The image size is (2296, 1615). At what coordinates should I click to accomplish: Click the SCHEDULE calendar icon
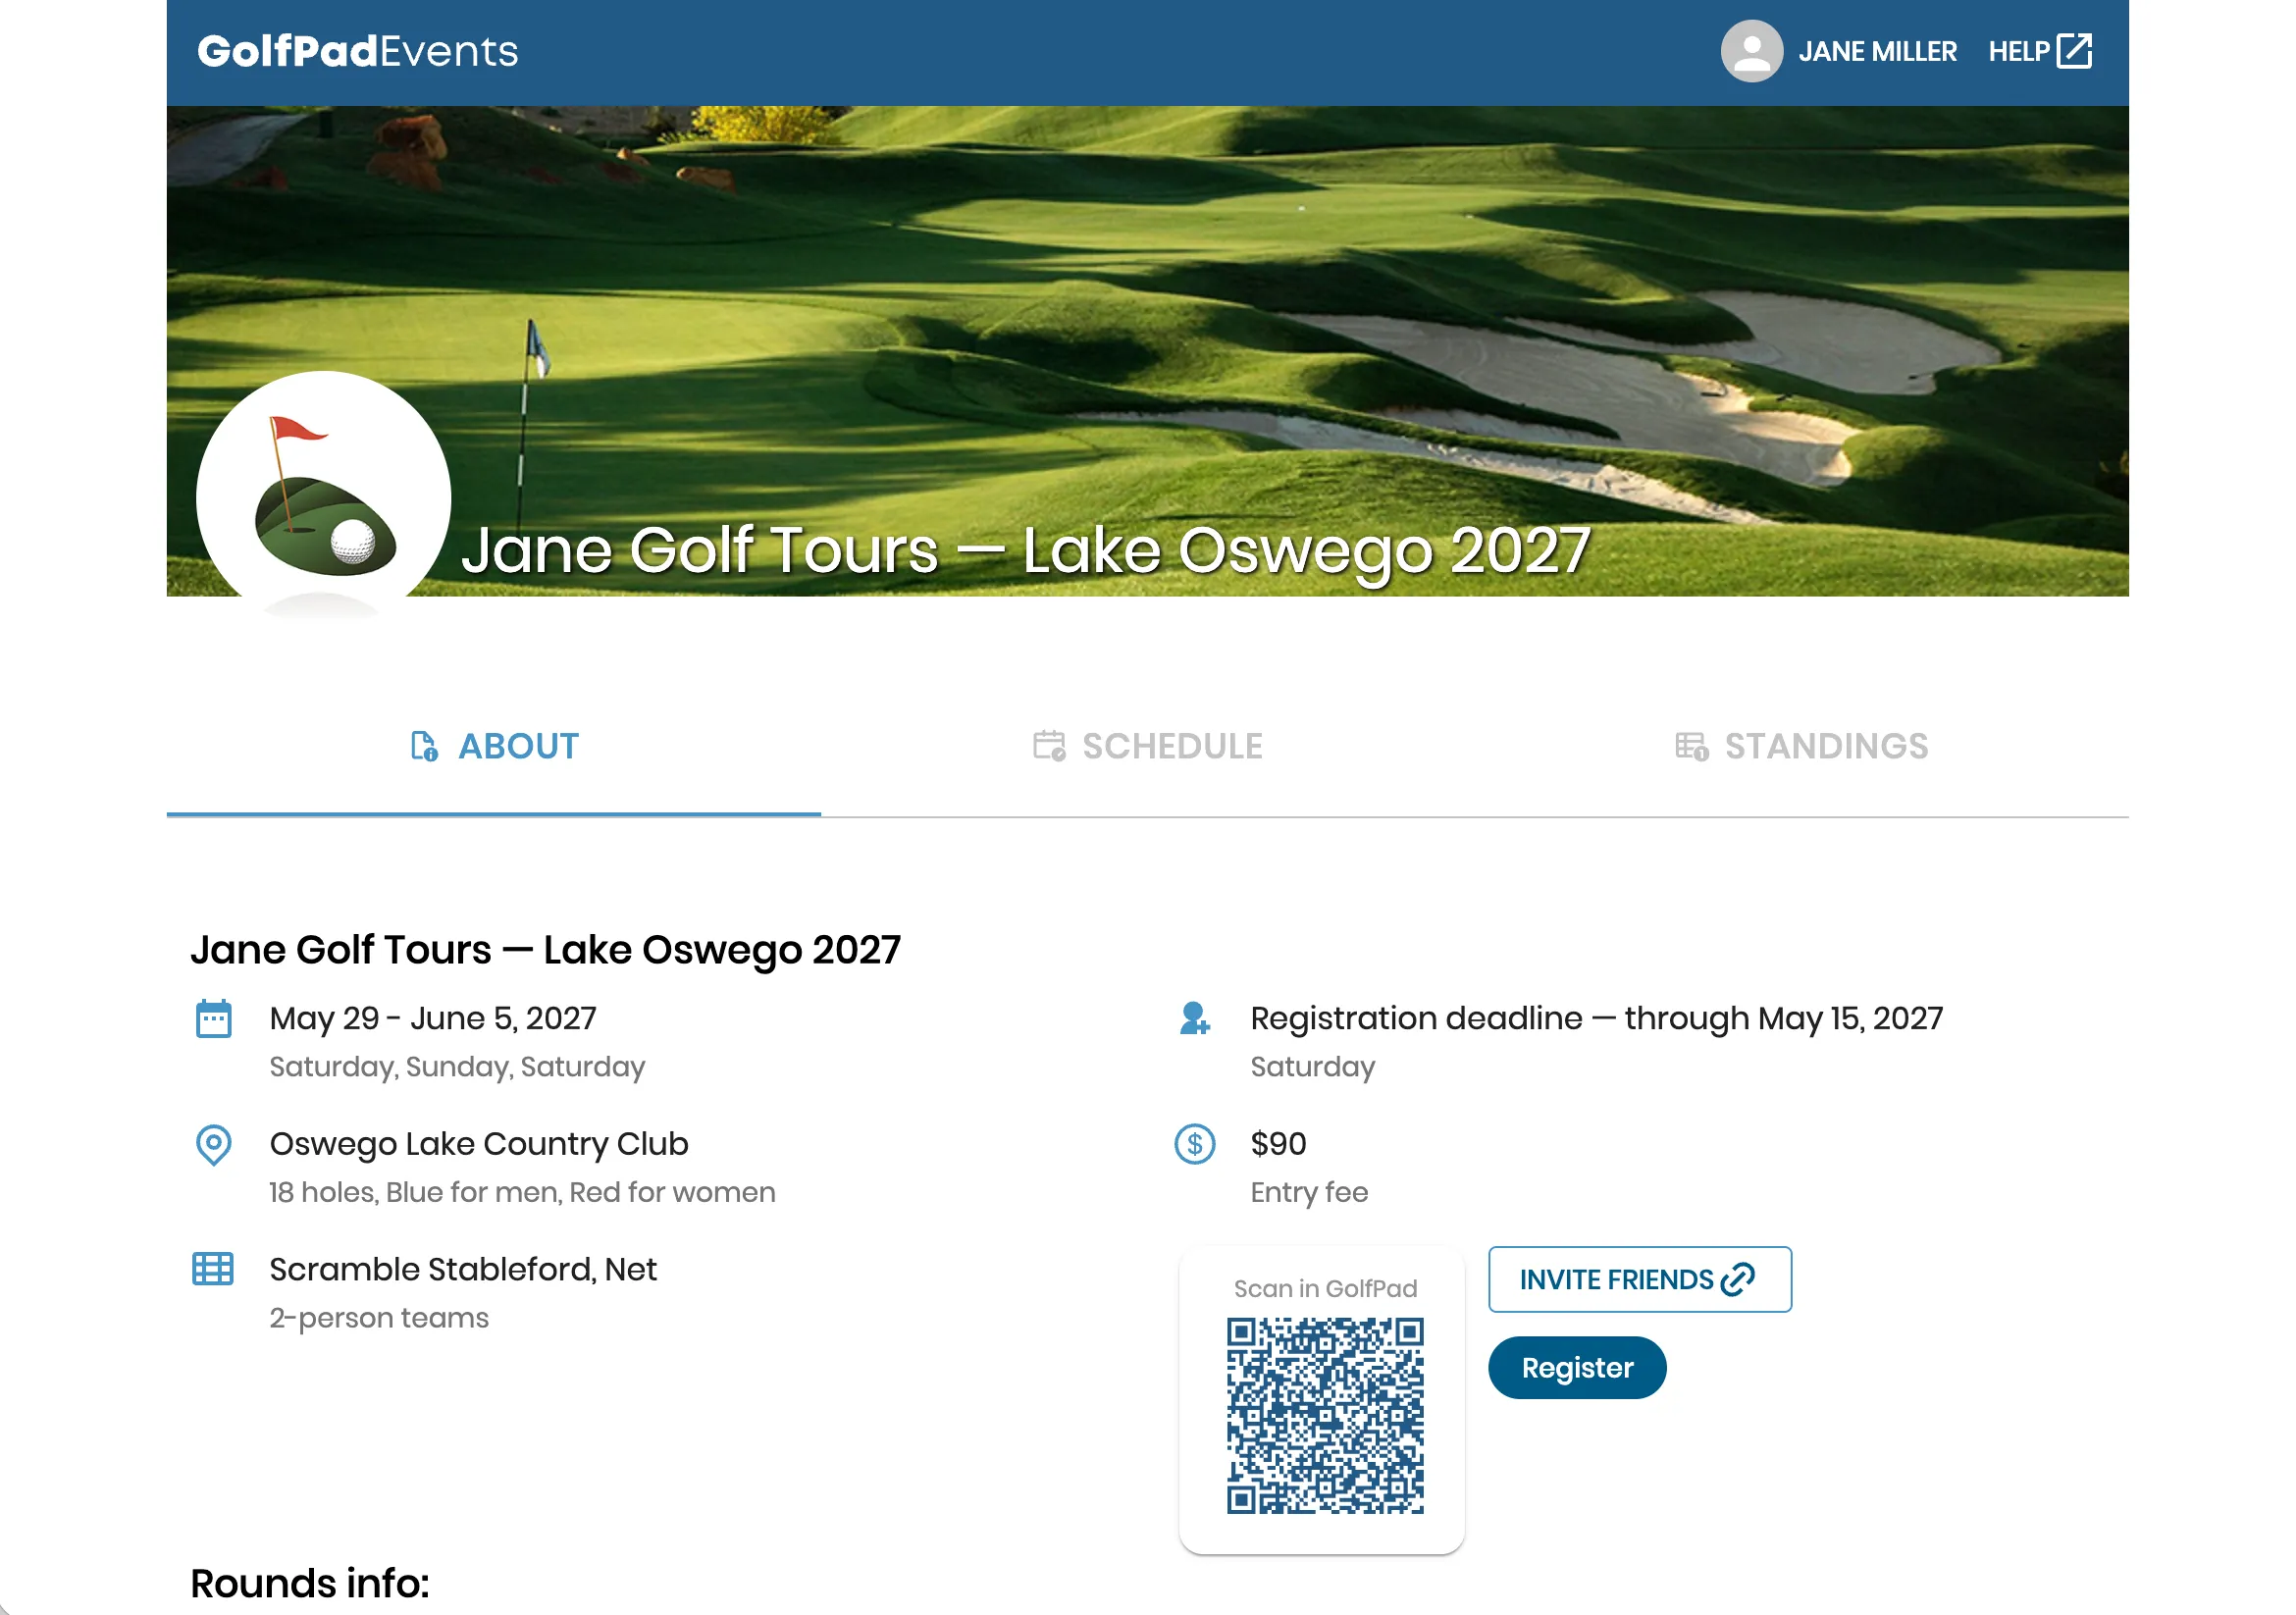(1049, 746)
